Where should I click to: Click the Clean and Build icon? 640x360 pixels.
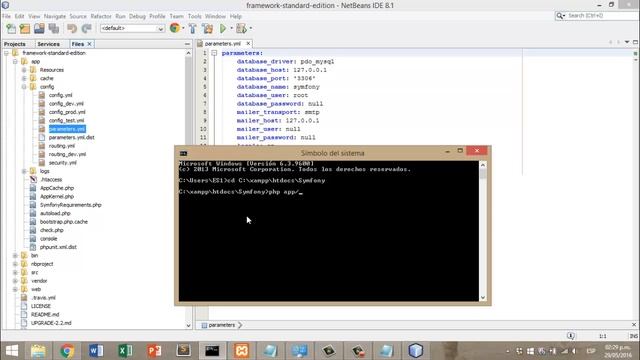[x=207, y=28]
